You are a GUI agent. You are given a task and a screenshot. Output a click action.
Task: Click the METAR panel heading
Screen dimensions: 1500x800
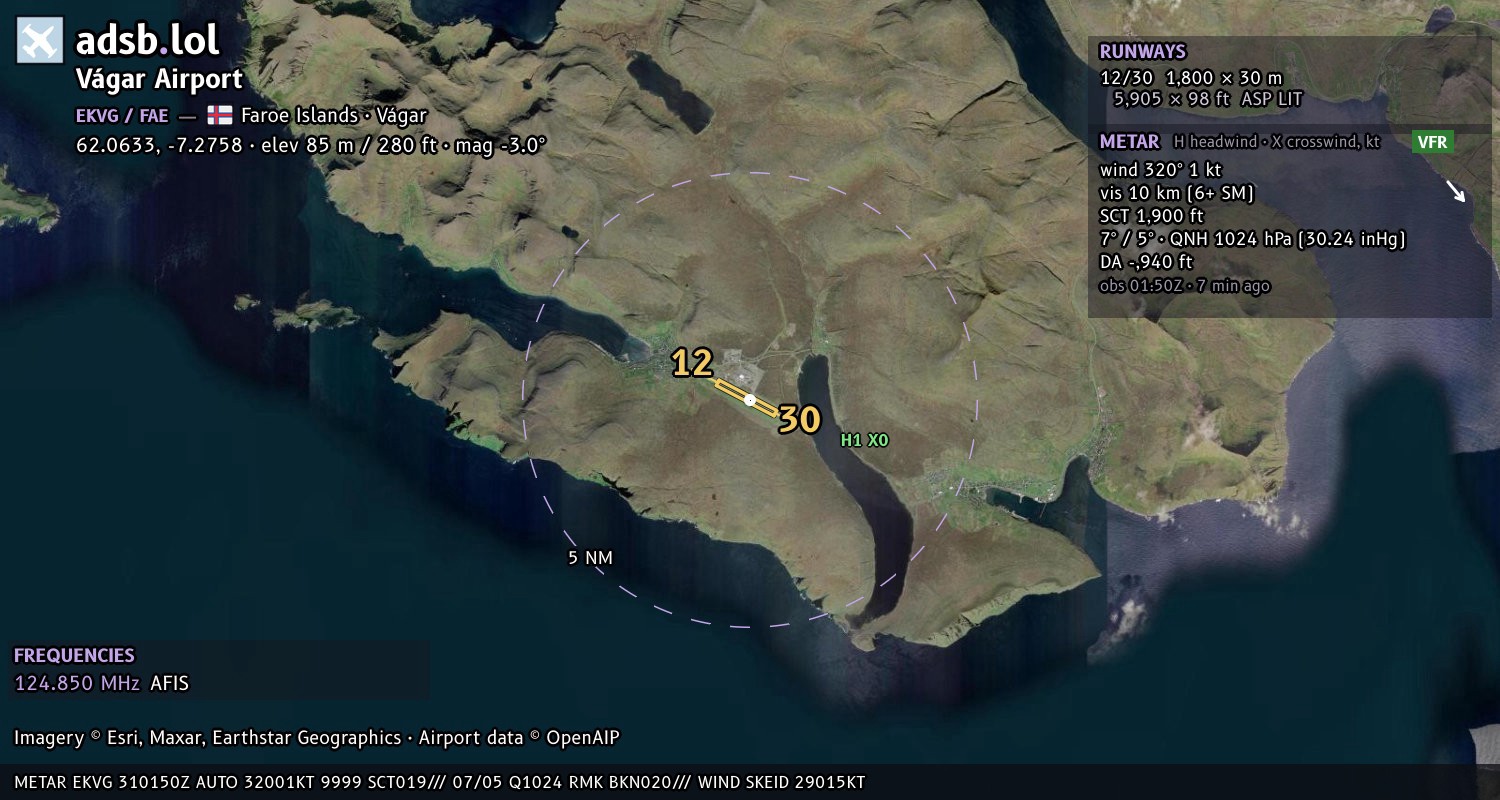coord(1129,142)
